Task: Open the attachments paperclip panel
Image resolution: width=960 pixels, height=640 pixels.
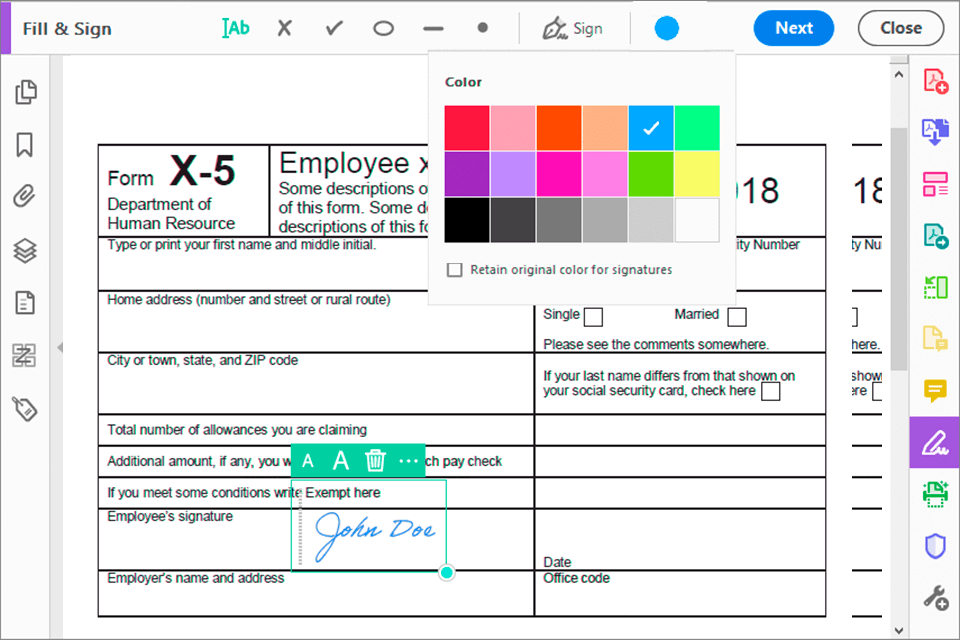Action: [24, 197]
